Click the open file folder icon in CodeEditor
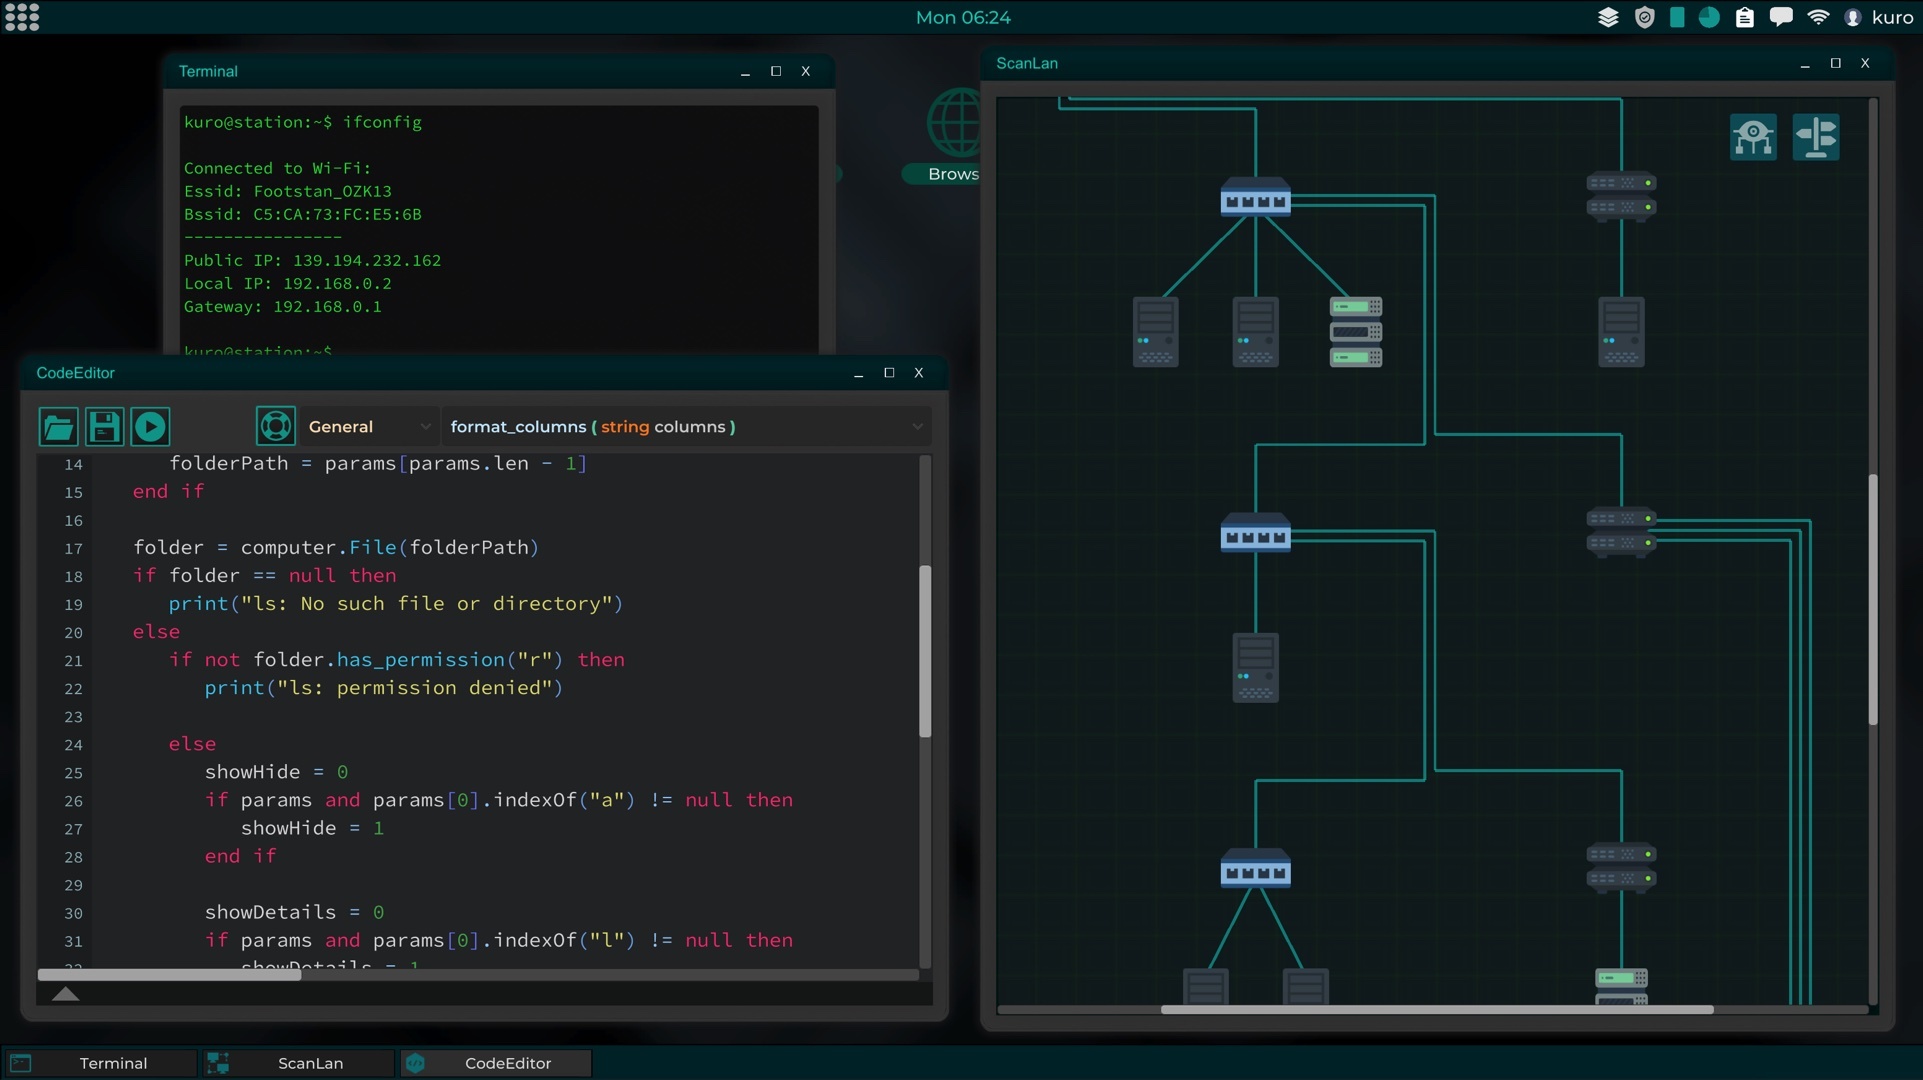 point(58,427)
